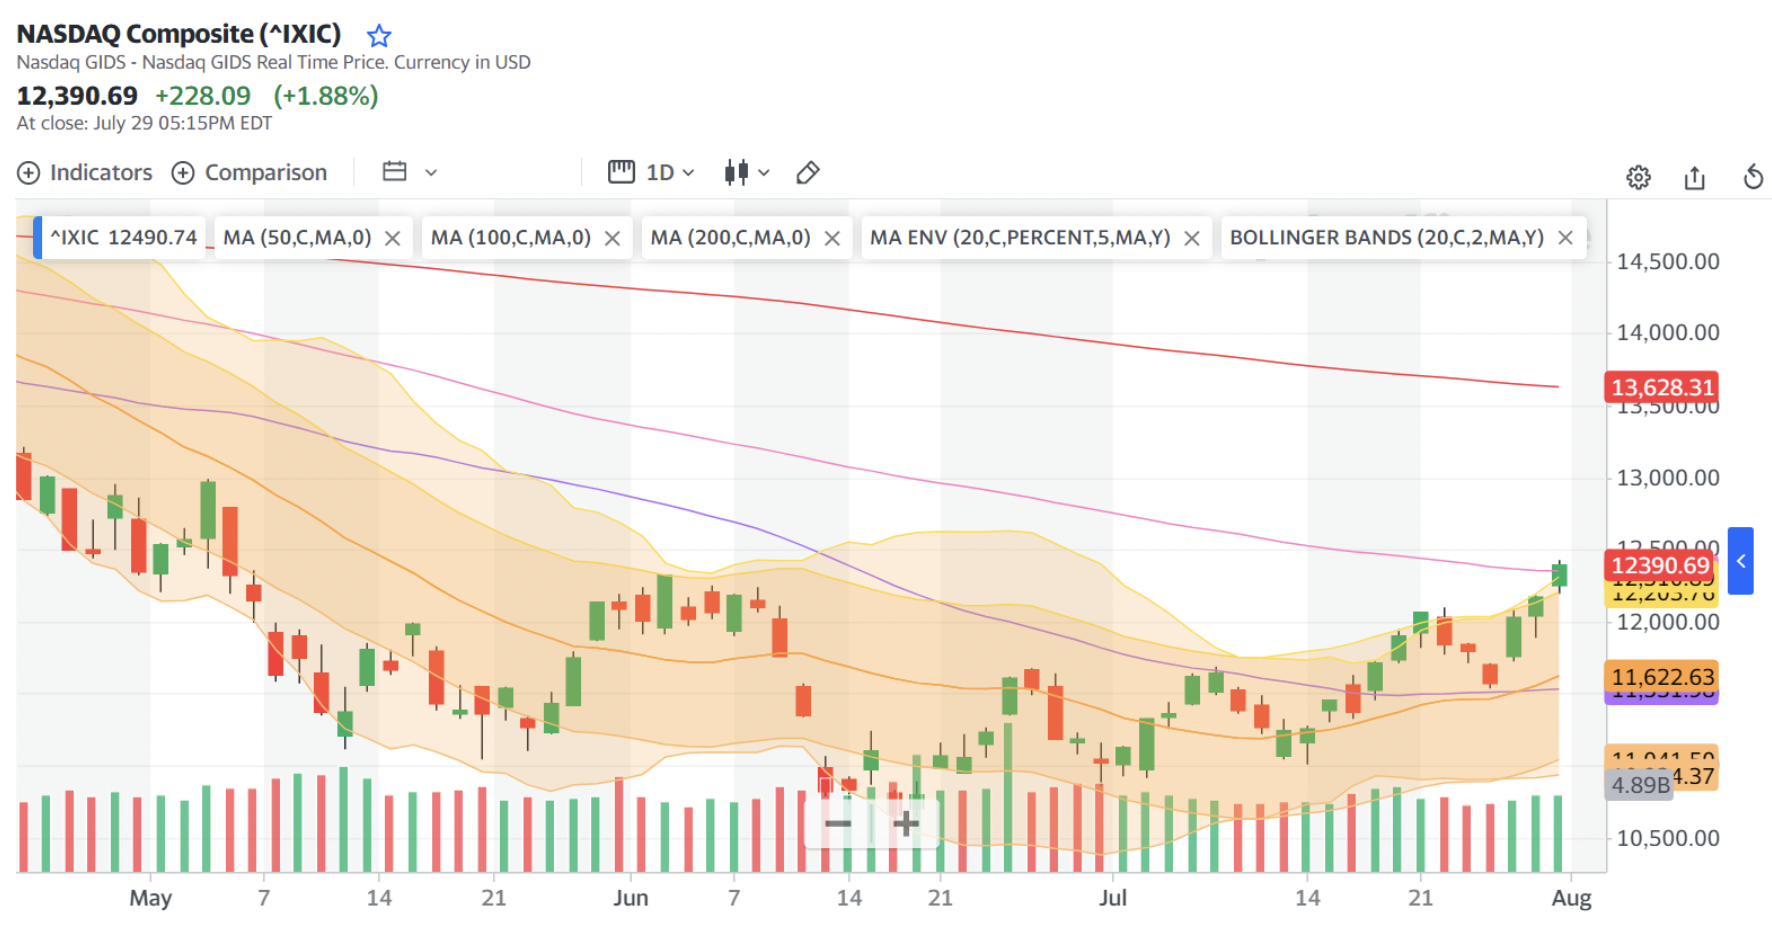Viewport: 1772px width, 946px height.
Task: Remove the MA ENV indicator
Action: [1192, 238]
